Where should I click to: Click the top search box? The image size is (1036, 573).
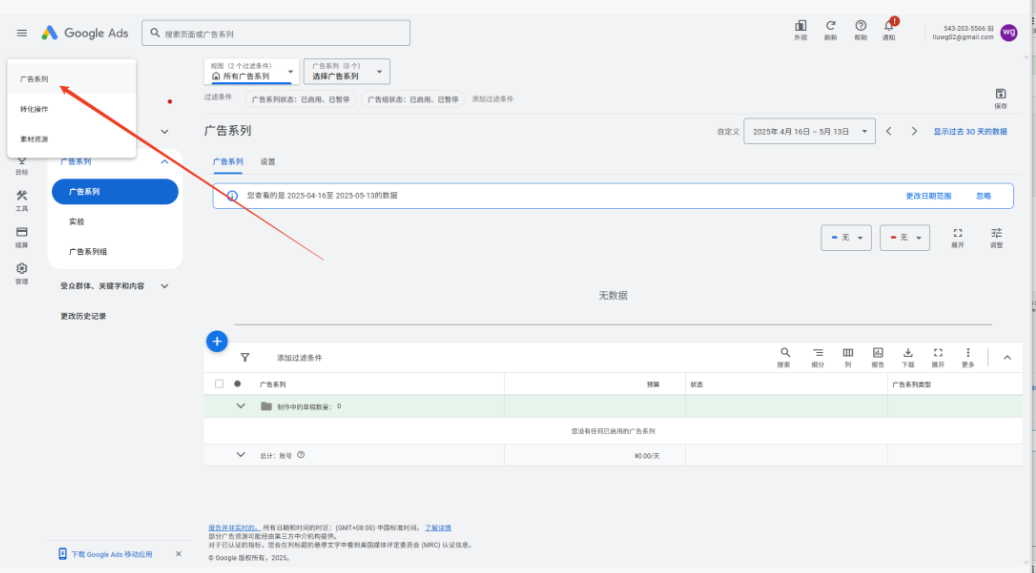[276, 33]
